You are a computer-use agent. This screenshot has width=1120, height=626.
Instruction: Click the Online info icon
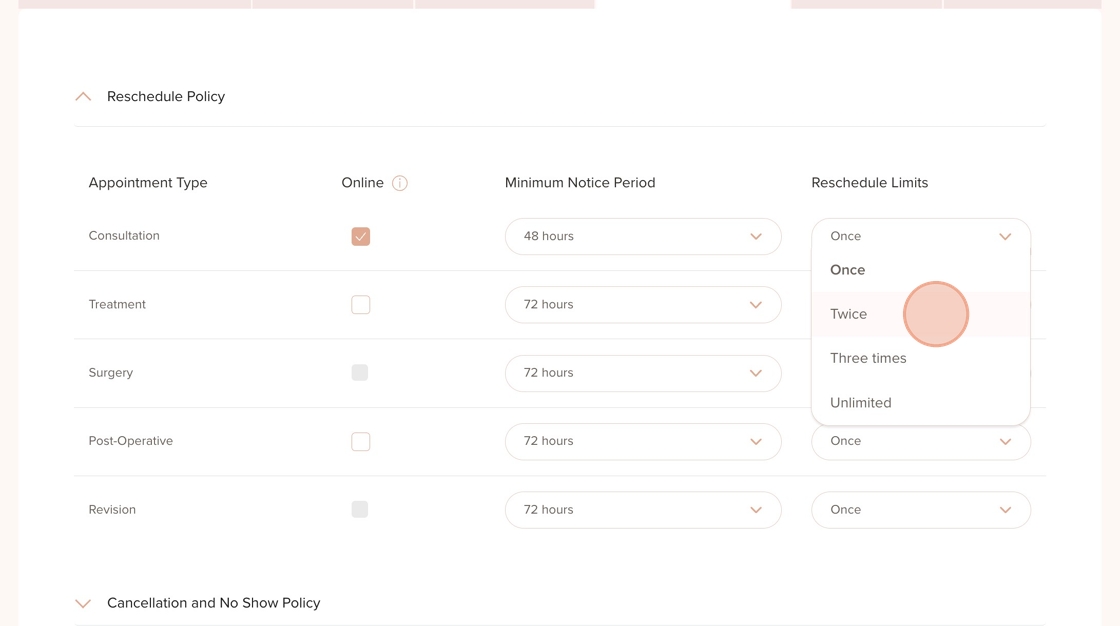(x=400, y=183)
